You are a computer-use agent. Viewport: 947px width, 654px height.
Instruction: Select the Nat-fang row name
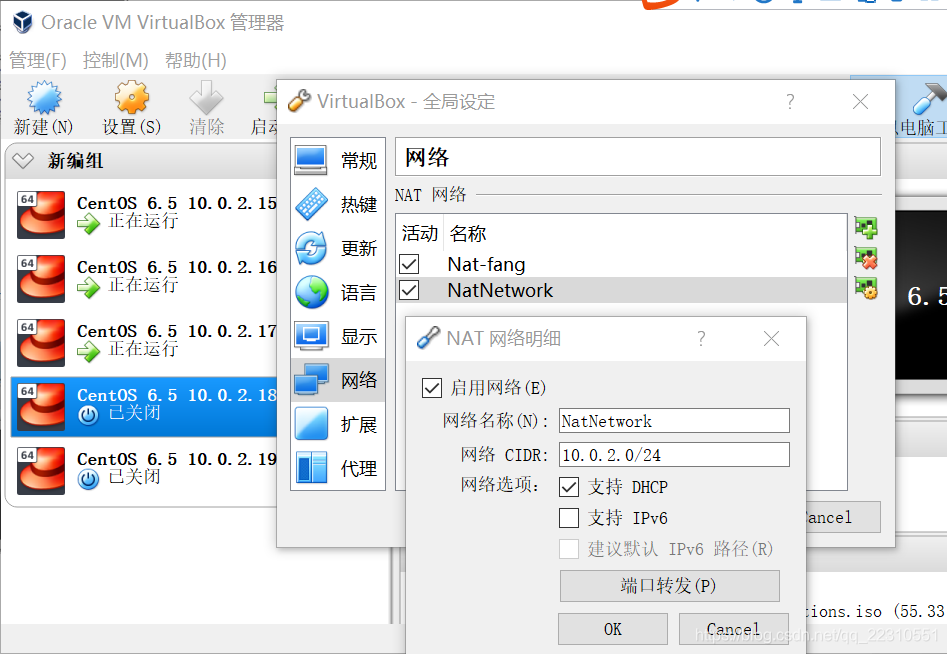coord(486,264)
